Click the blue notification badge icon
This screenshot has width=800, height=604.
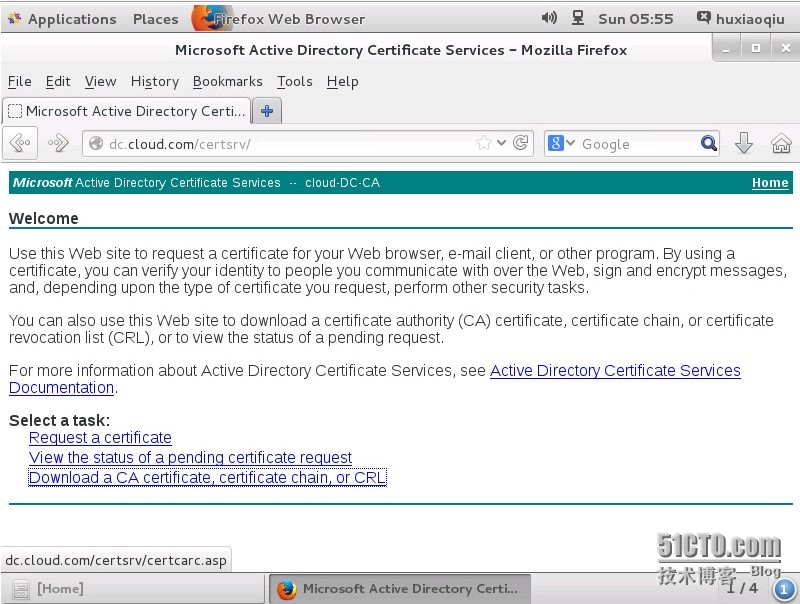click(x=784, y=589)
